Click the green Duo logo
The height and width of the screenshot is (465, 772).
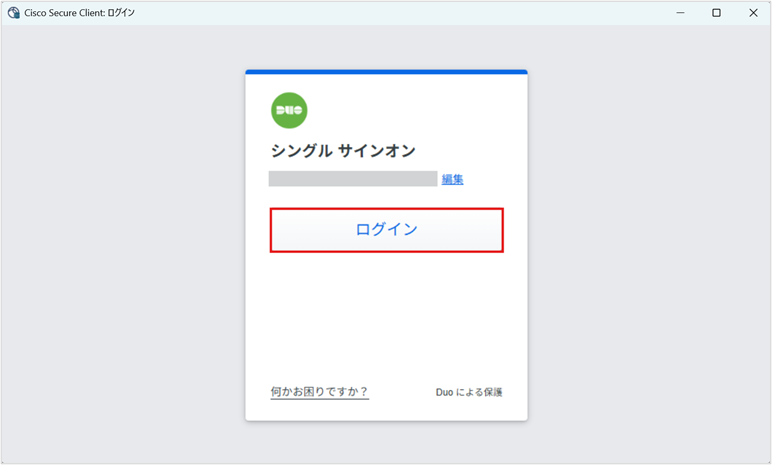pyautogui.click(x=289, y=110)
